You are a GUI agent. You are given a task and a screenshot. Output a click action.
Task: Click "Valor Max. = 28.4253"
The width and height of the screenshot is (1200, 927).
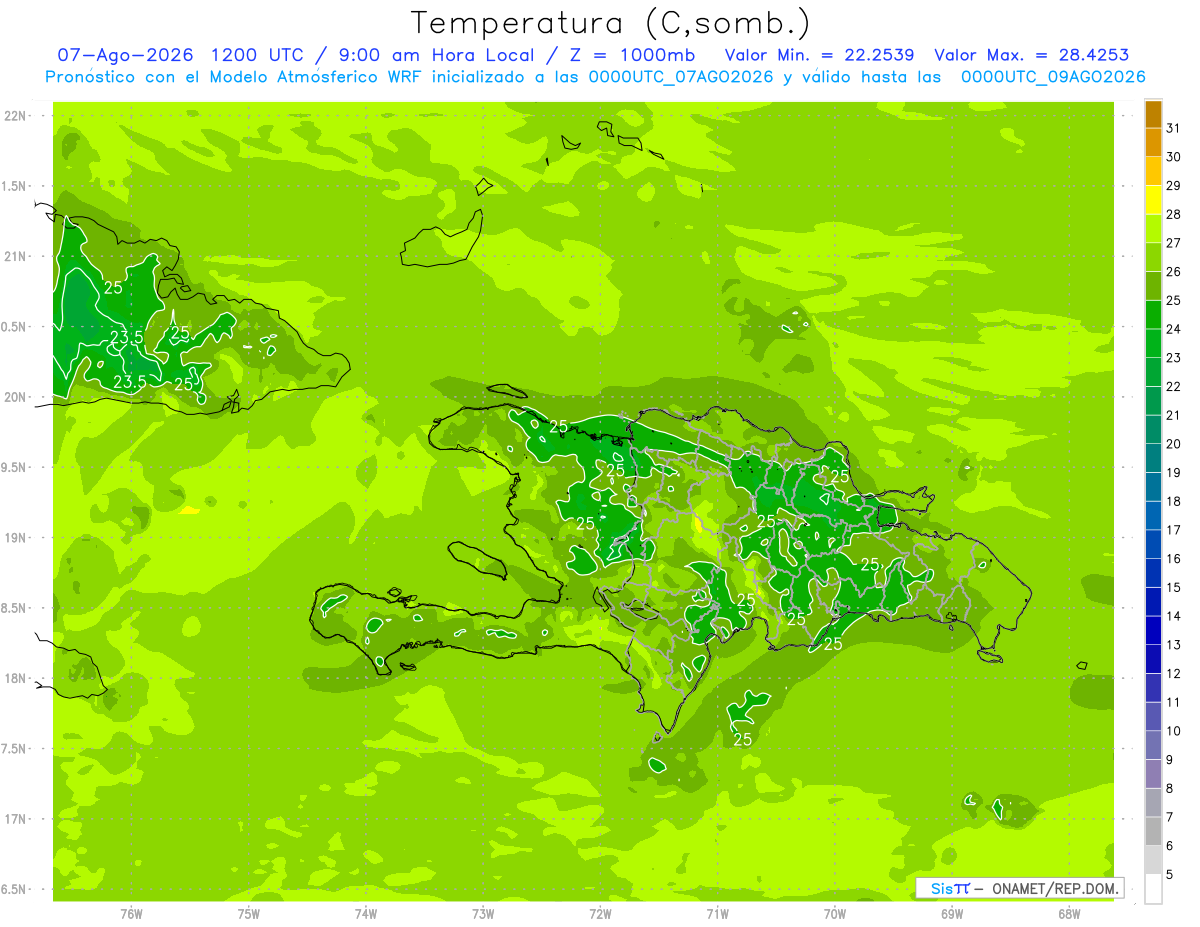coord(1031,55)
